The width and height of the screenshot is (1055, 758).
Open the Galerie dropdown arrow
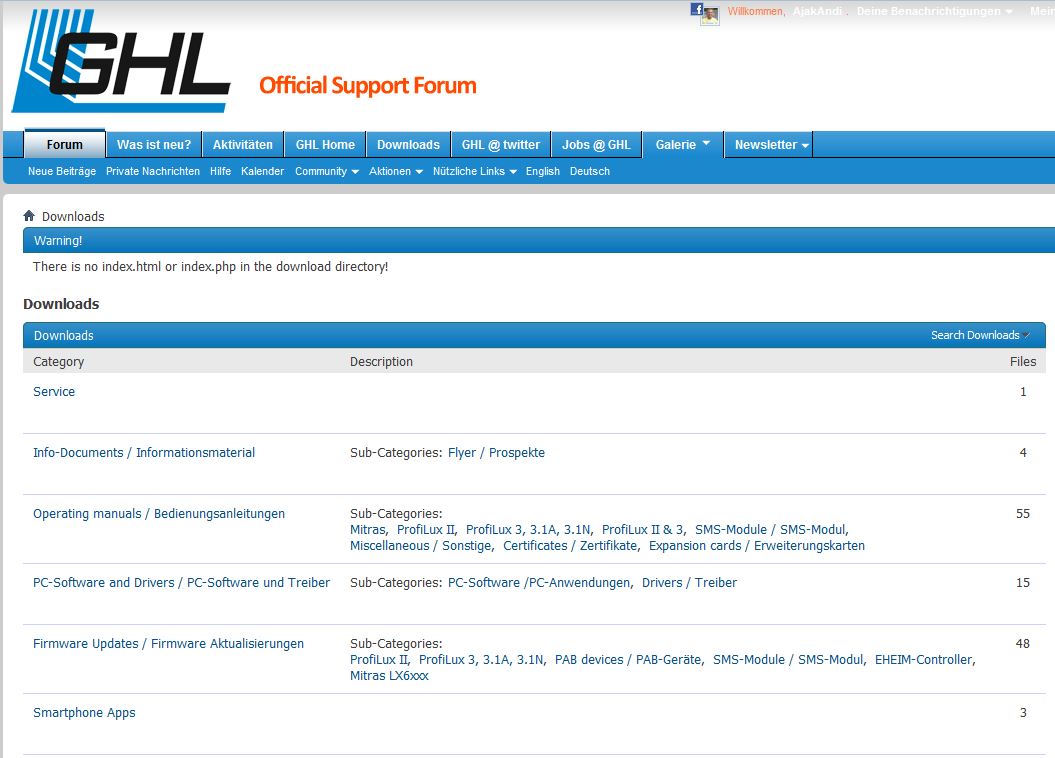tap(706, 144)
